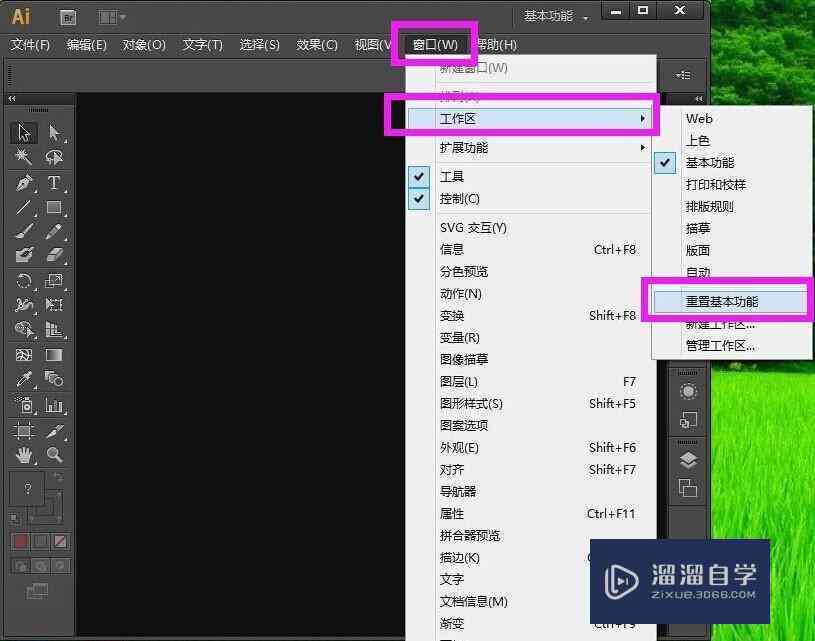Select the Direct Selection tool

click(x=54, y=133)
